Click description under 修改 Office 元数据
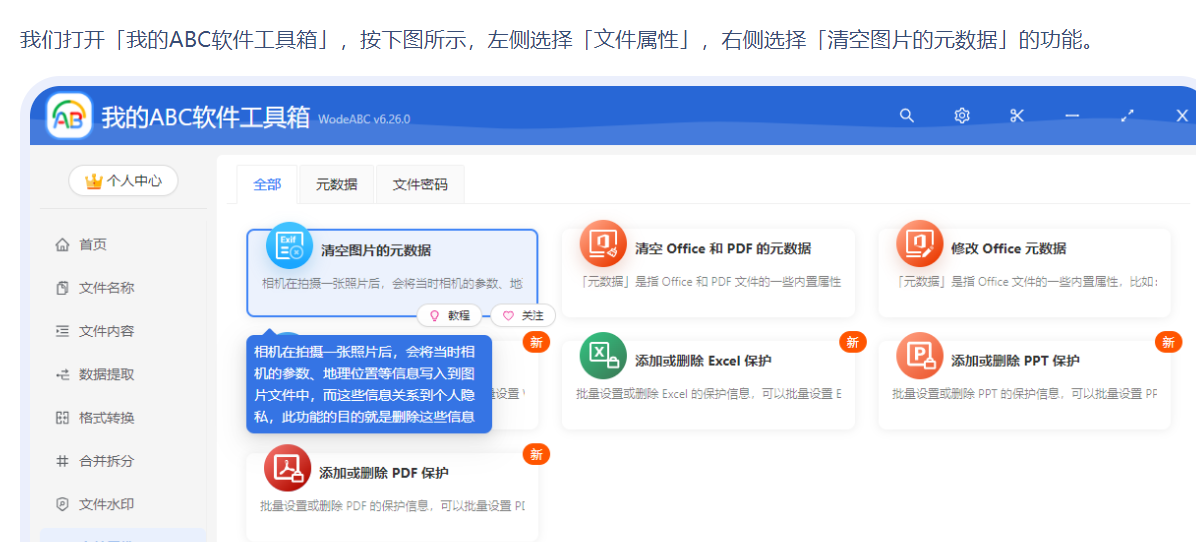The image size is (1196, 542). coord(1027,282)
